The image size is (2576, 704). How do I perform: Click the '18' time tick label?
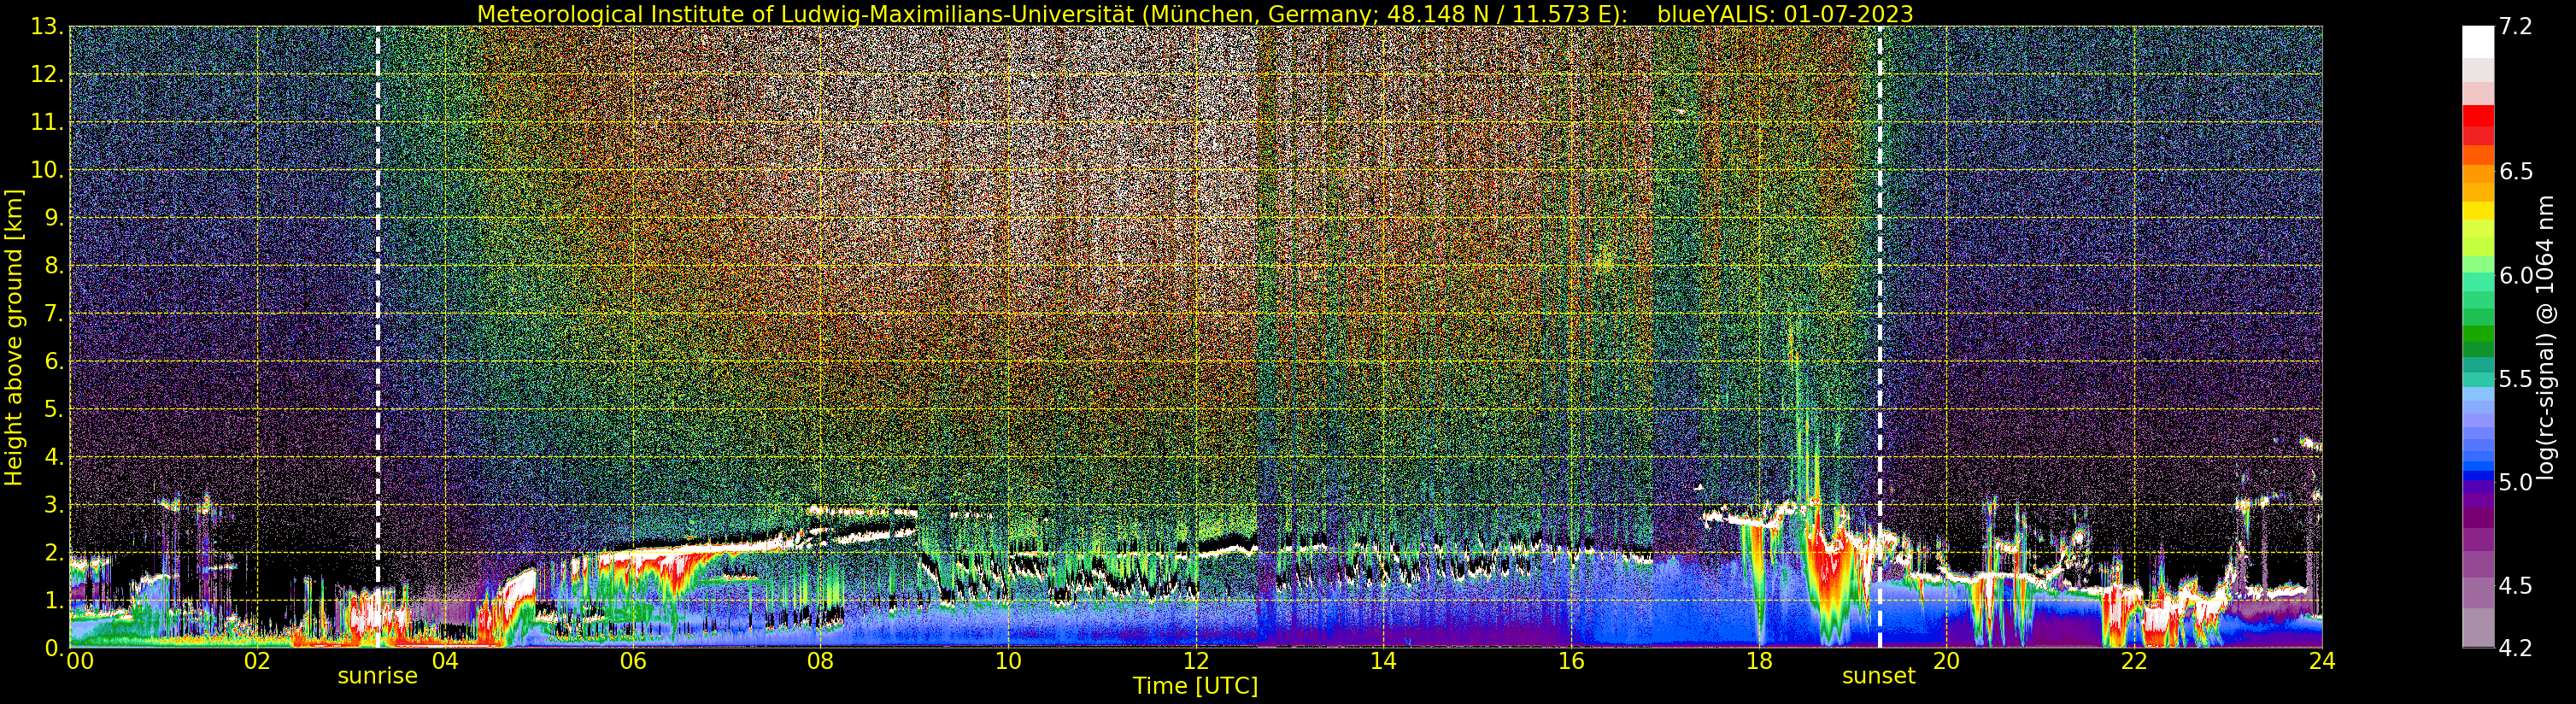tap(1759, 661)
